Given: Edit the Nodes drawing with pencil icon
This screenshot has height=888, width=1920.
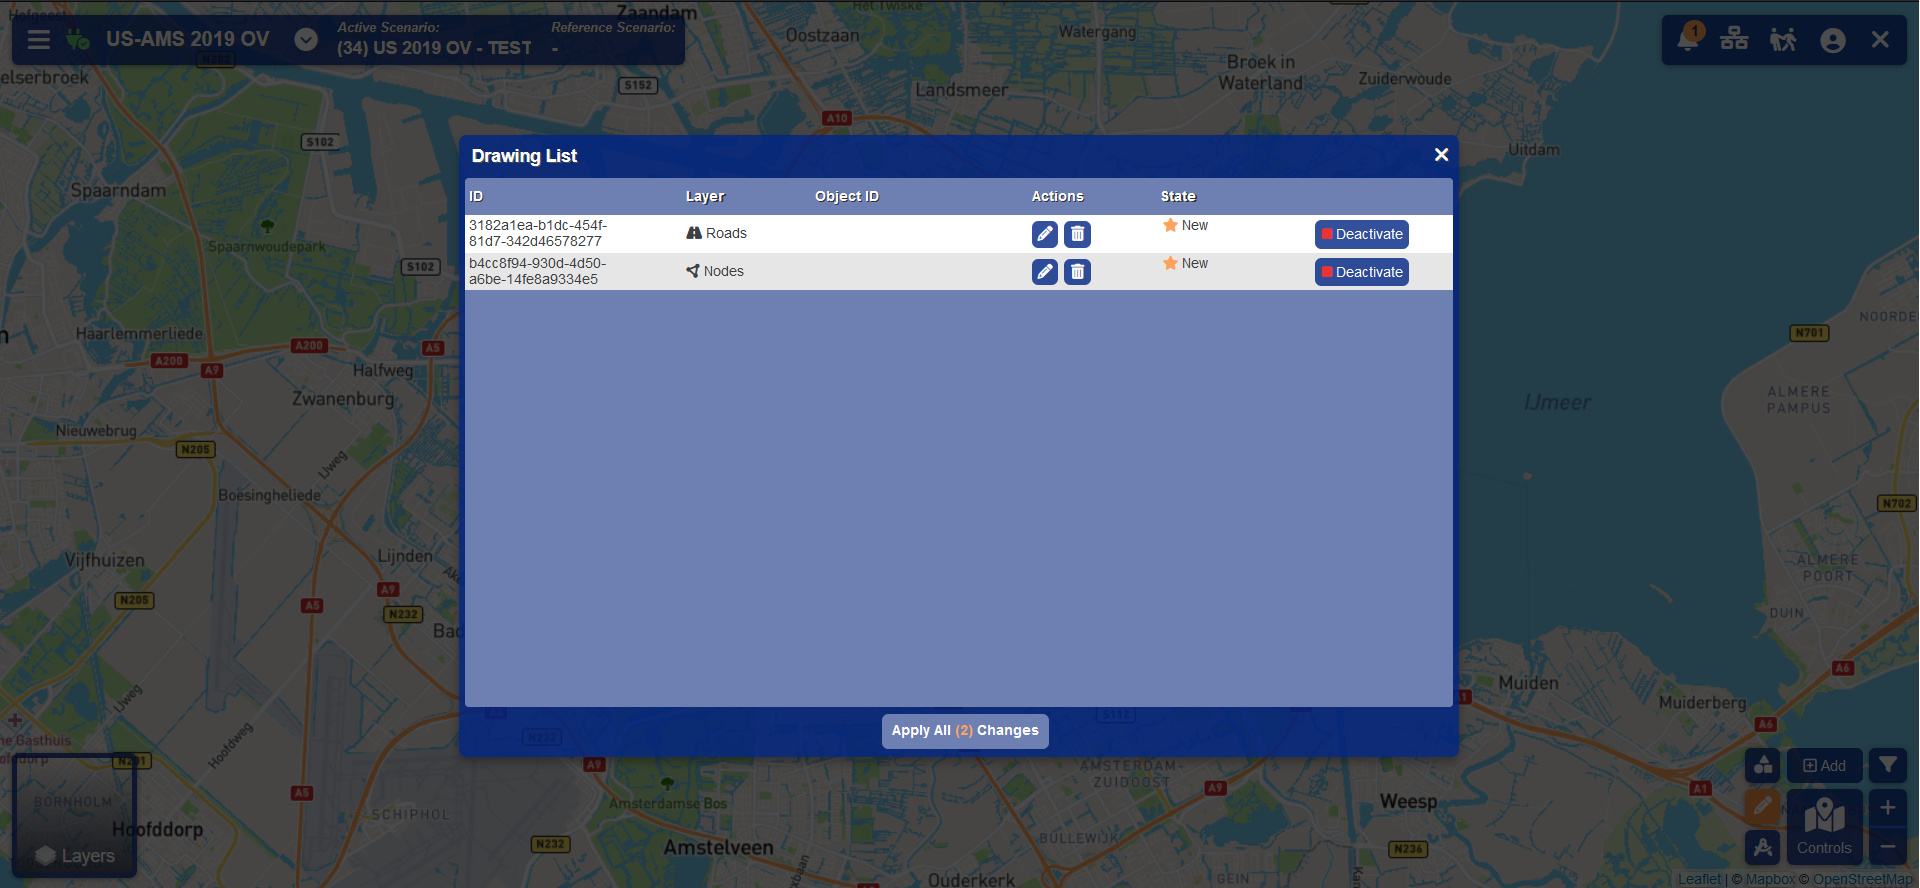Looking at the screenshot, I should tap(1045, 272).
